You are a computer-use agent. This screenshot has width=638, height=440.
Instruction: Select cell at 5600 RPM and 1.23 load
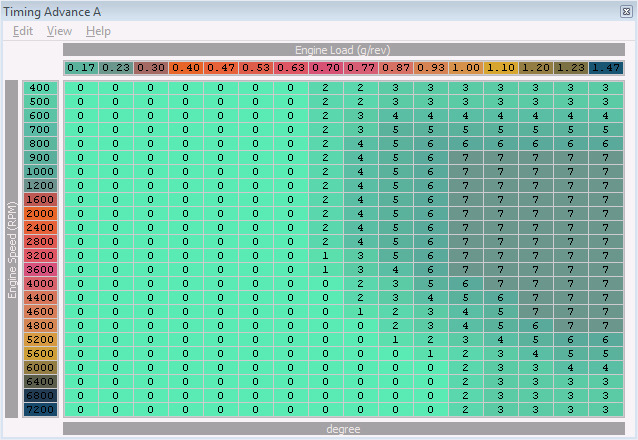pyautogui.click(x=570, y=354)
